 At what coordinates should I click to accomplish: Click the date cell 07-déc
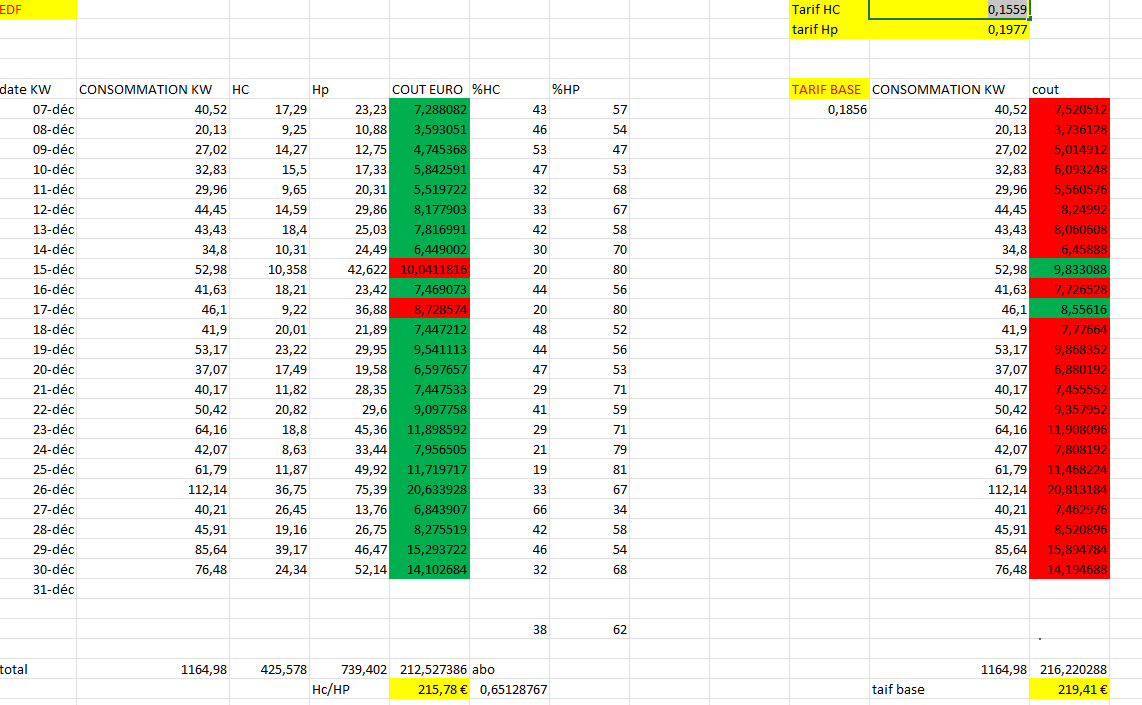pos(38,110)
